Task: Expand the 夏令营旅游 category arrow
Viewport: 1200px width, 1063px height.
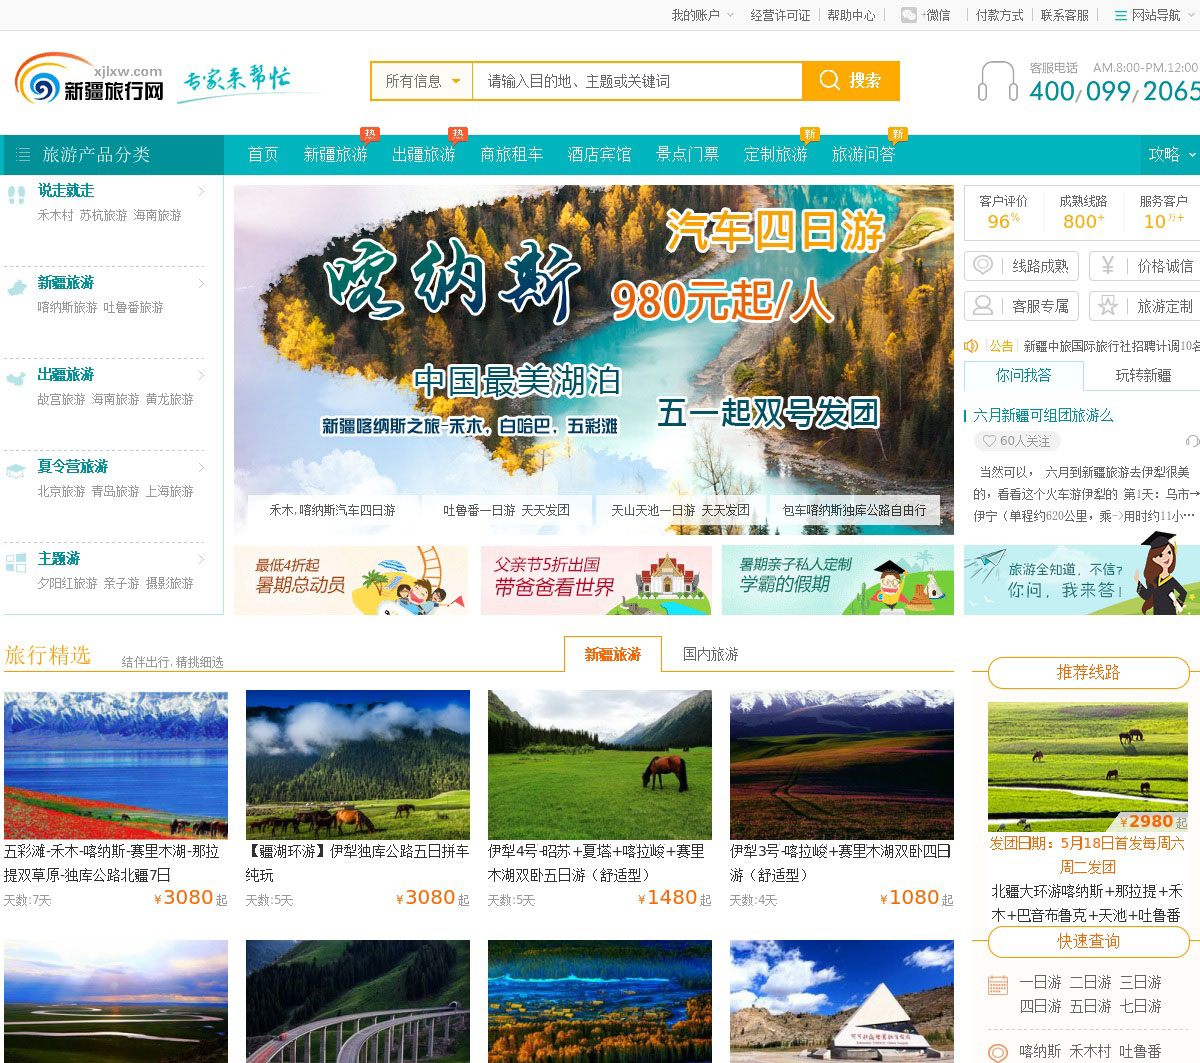Action: pos(201,467)
